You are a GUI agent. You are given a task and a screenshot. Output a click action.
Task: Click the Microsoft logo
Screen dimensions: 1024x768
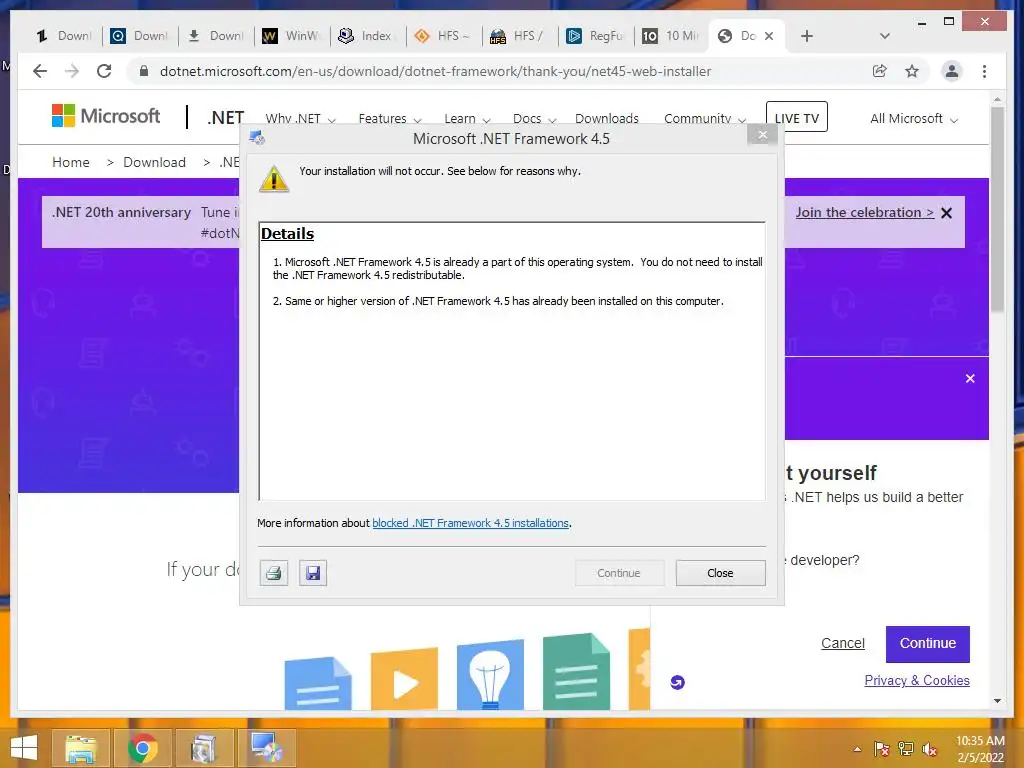pyautogui.click(x=106, y=116)
